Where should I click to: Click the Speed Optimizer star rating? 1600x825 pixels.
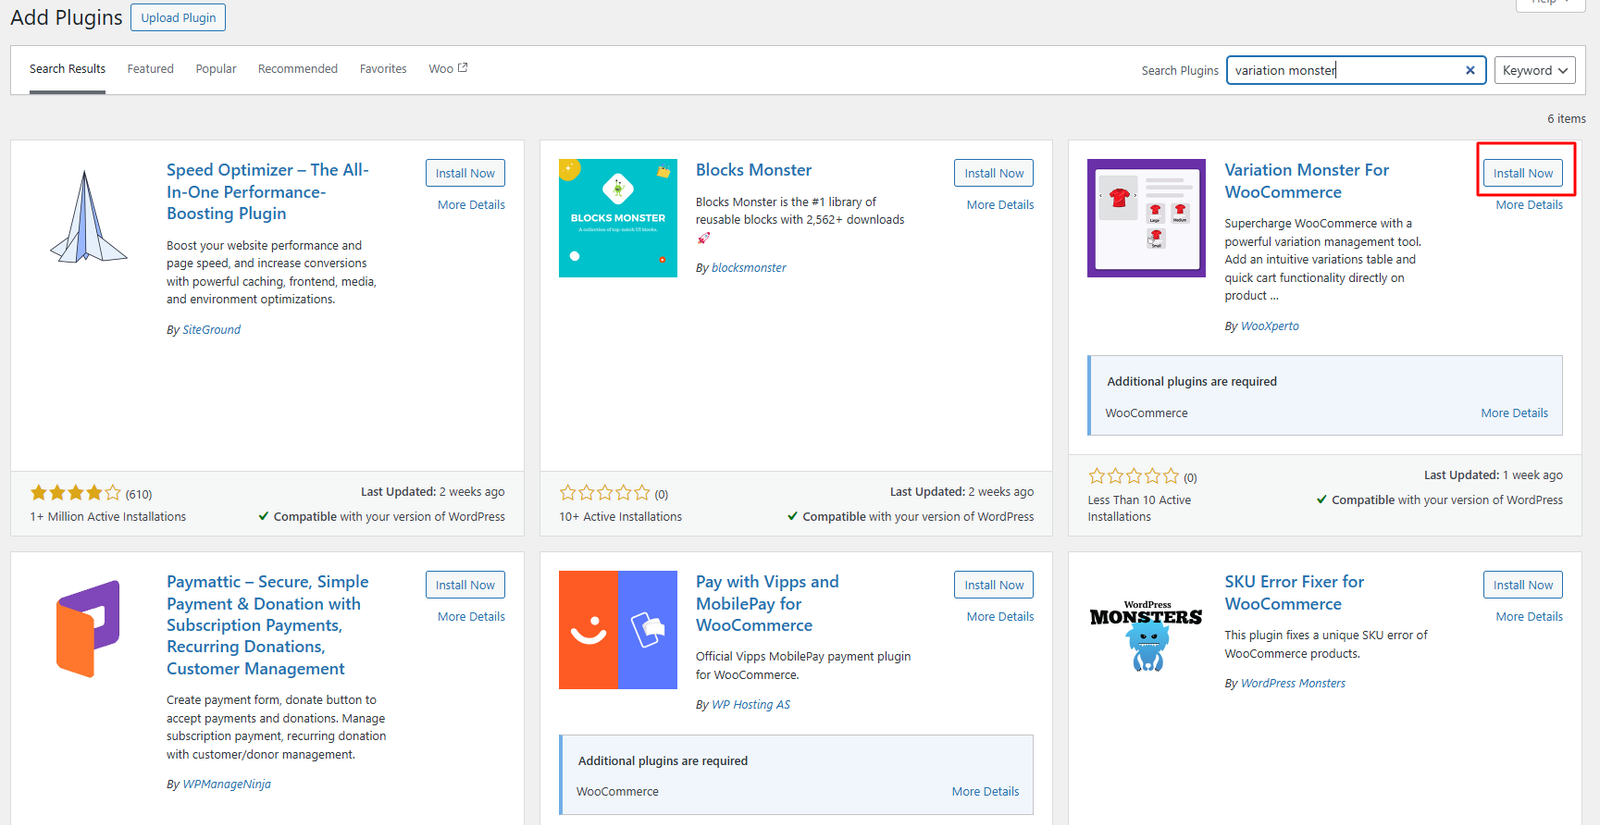pyautogui.click(x=75, y=493)
